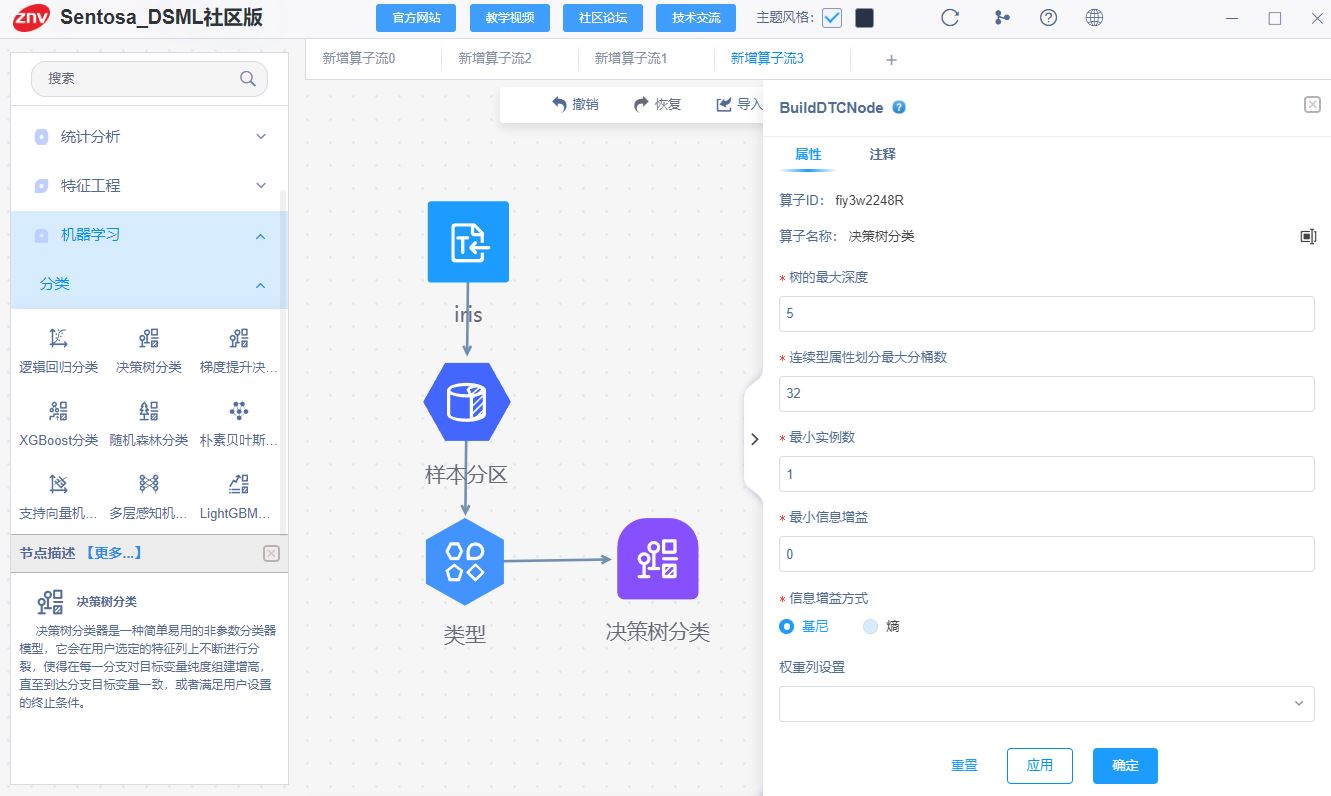Click the 应用 apply button
The image size is (1331, 796).
[1040, 765]
